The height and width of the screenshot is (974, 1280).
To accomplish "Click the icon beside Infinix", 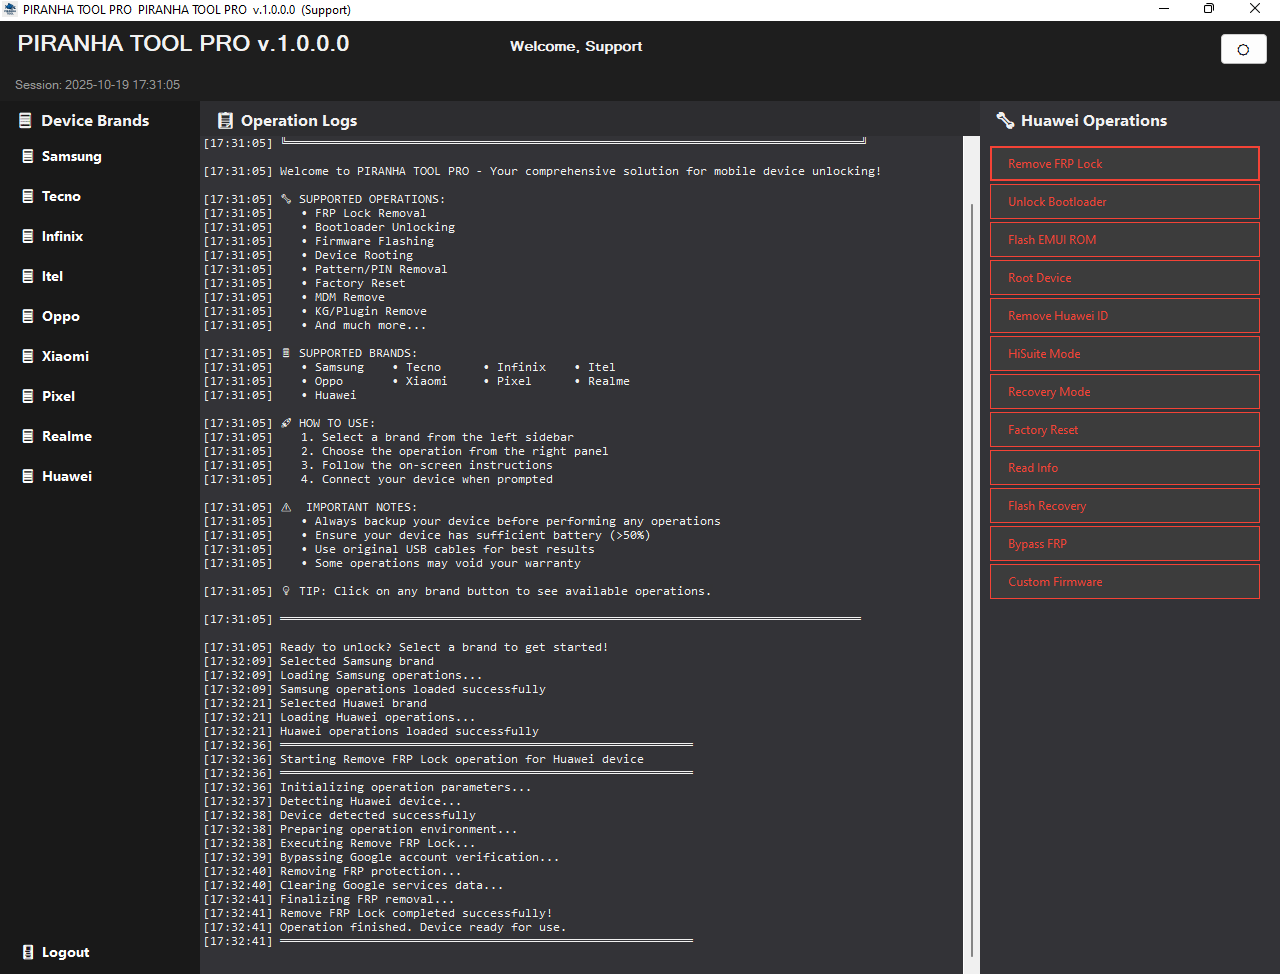I will [28, 236].
